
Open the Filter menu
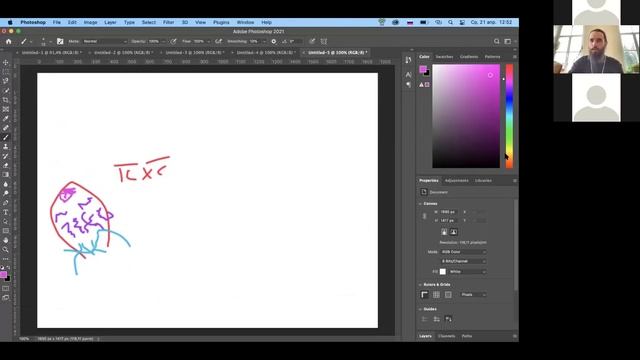point(169,22)
